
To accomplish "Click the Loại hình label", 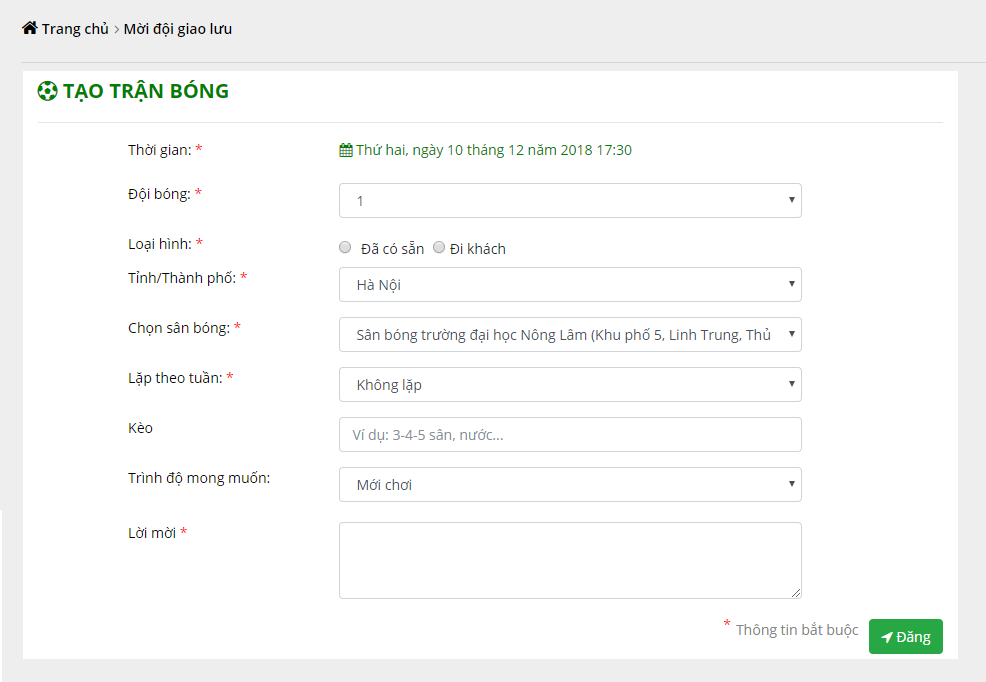I will (160, 245).
